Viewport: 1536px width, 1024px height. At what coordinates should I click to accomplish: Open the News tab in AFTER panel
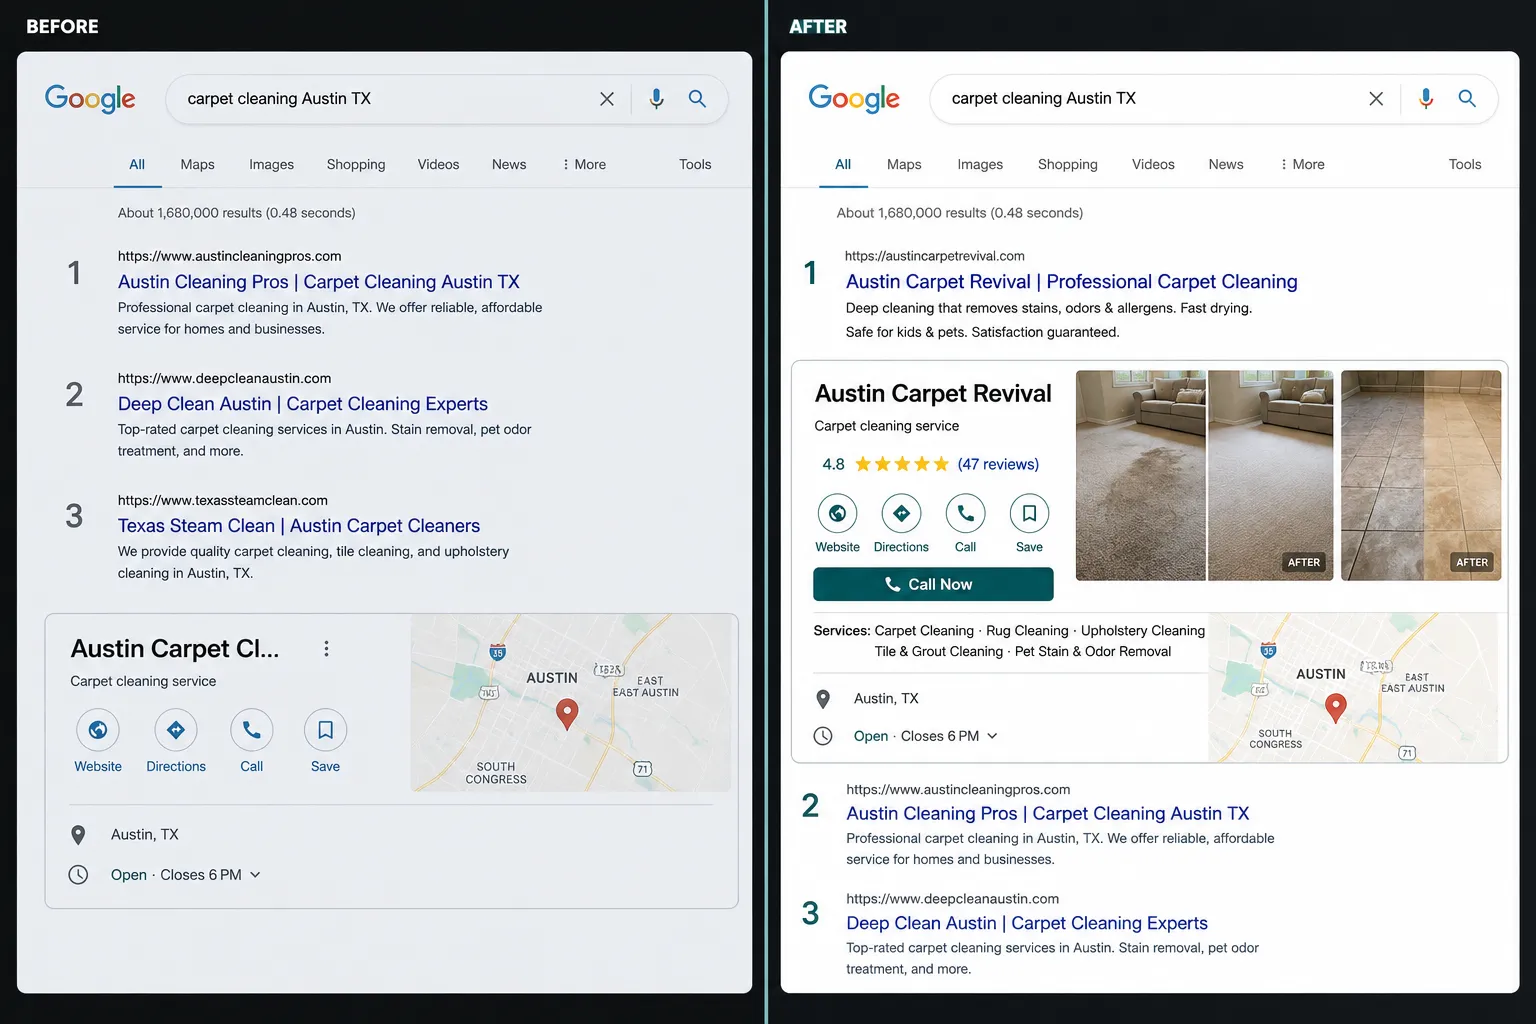[x=1226, y=164]
